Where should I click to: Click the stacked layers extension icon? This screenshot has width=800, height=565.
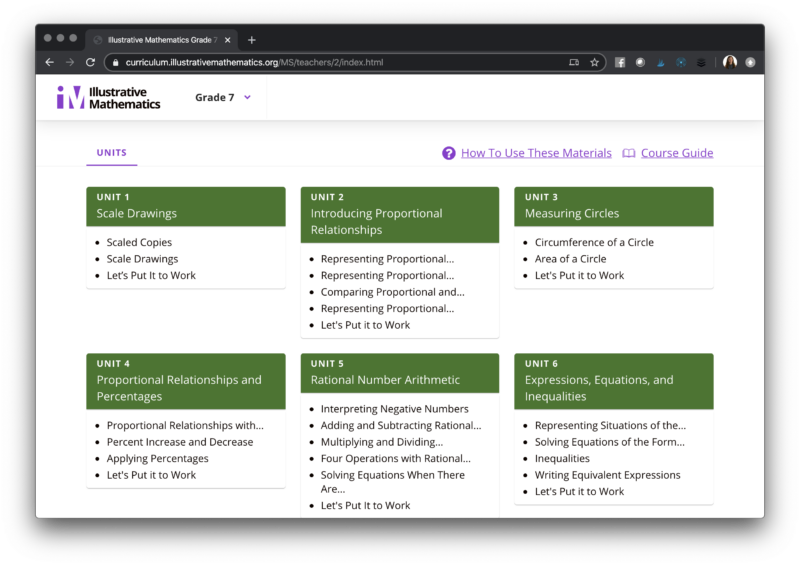[x=701, y=62]
